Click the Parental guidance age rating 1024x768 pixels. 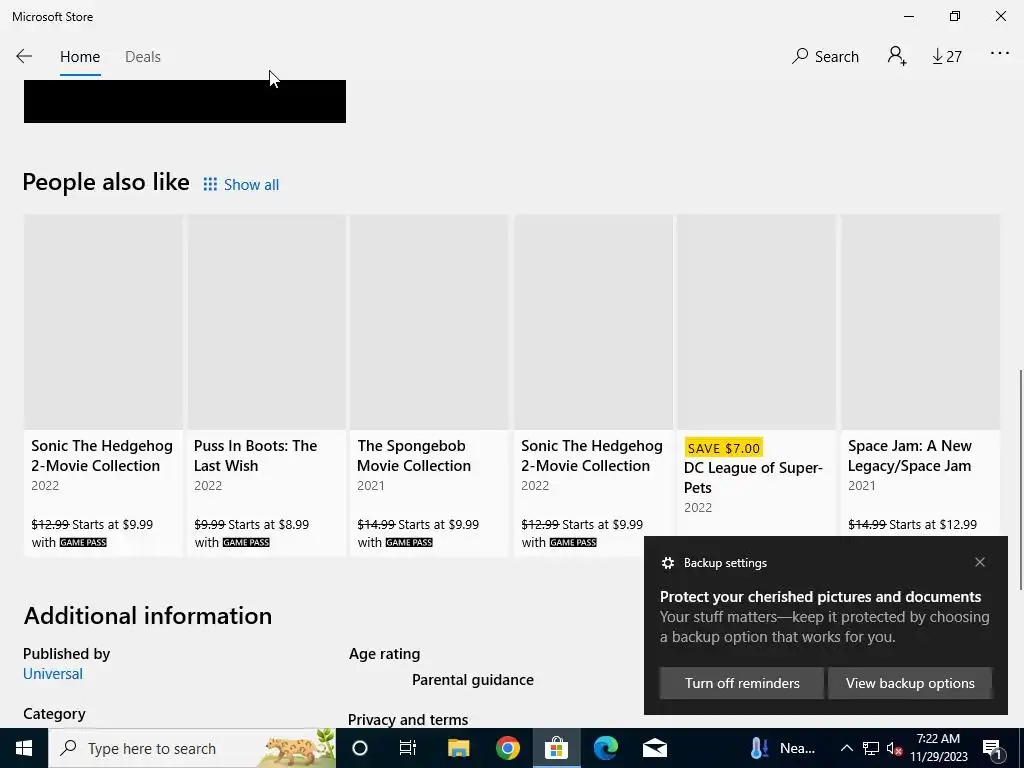pyautogui.click(x=473, y=680)
